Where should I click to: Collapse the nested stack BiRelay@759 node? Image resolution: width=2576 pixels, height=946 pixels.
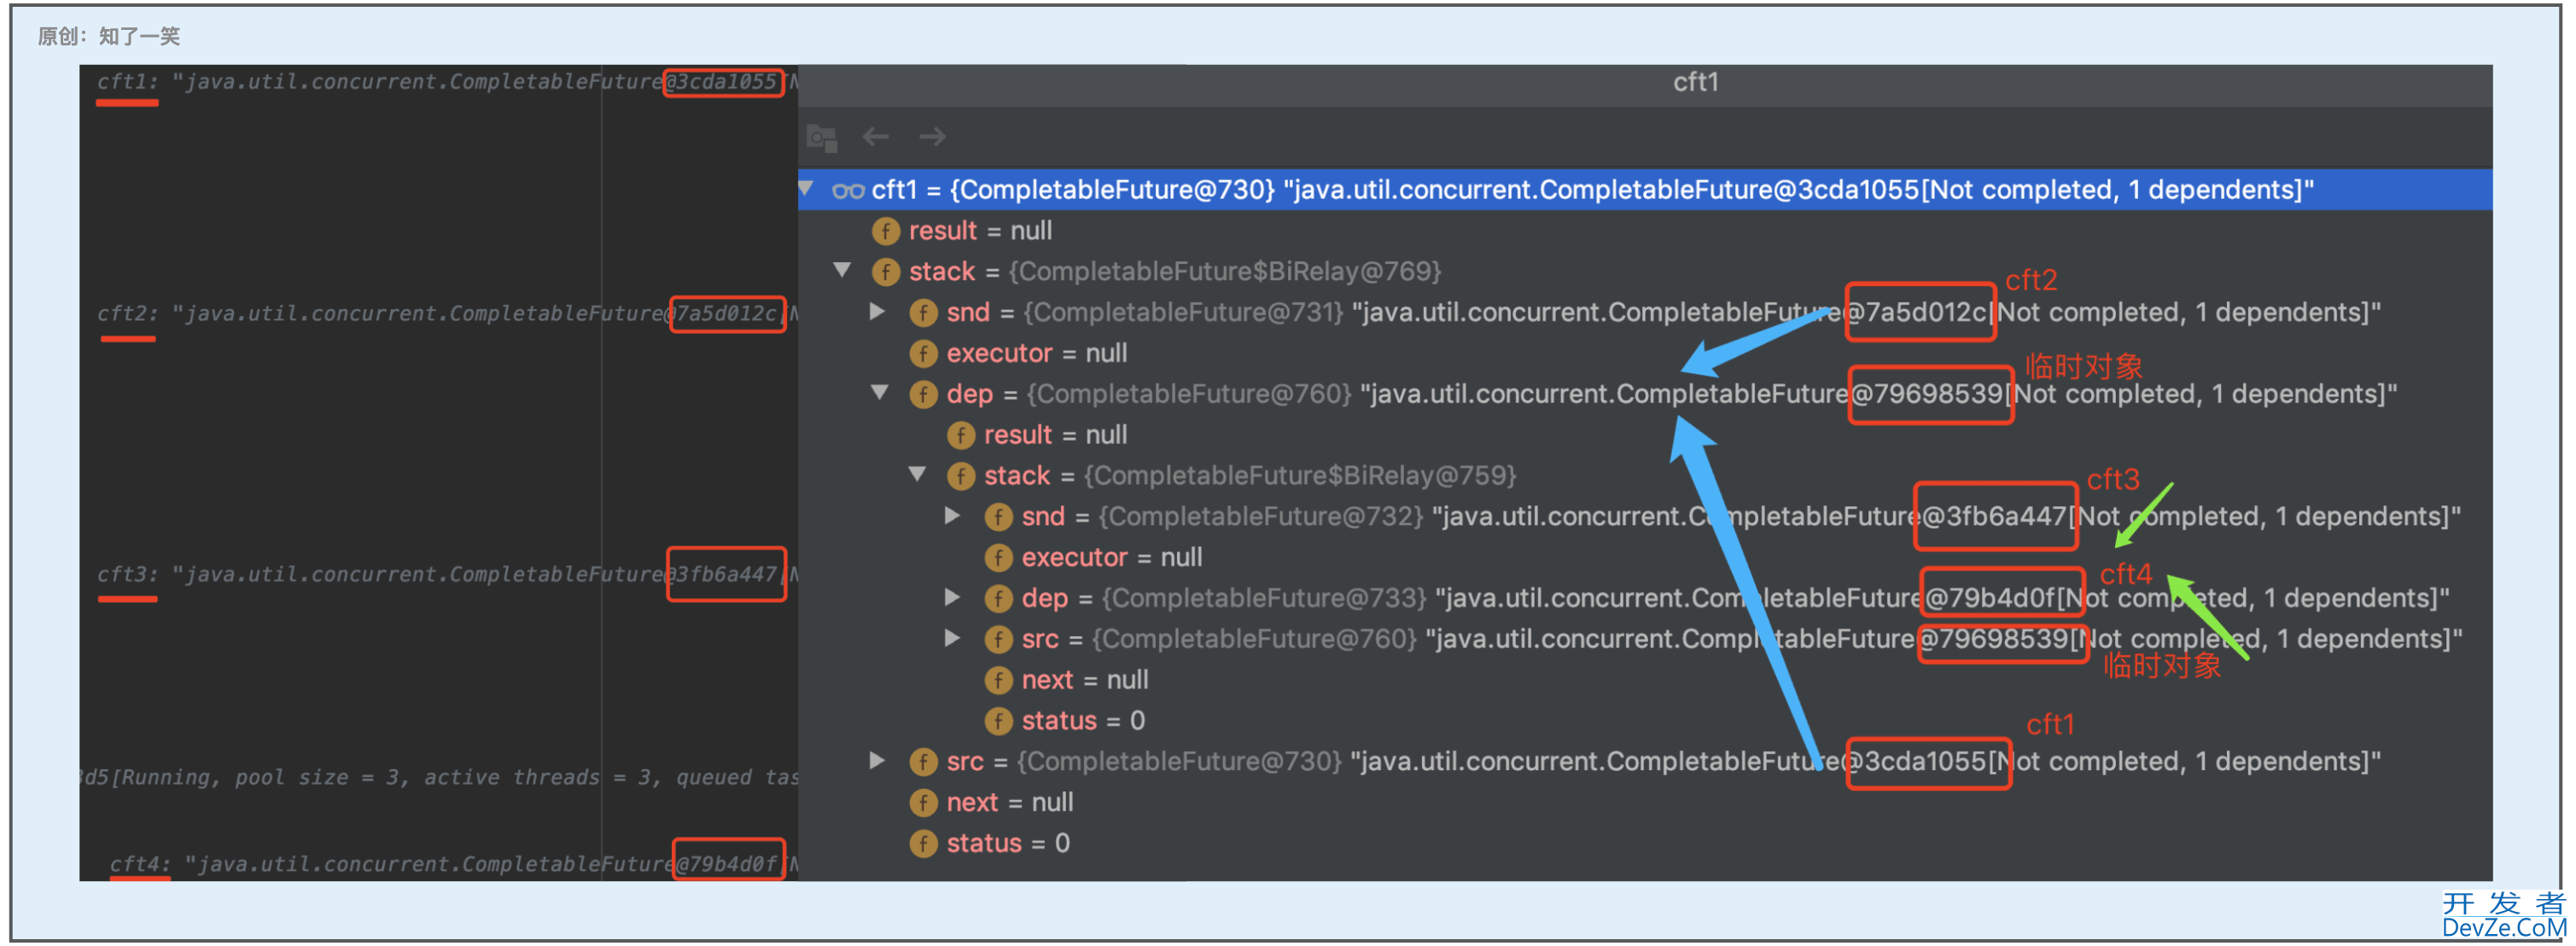[917, 474]
